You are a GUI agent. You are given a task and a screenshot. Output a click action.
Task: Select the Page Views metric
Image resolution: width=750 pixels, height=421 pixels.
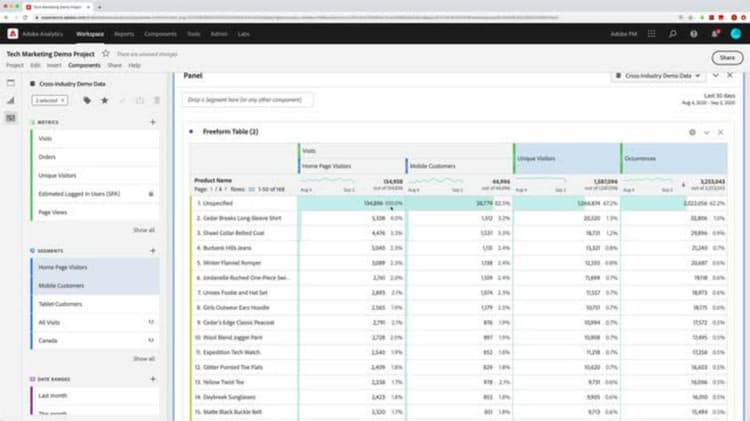pos(96,212)
